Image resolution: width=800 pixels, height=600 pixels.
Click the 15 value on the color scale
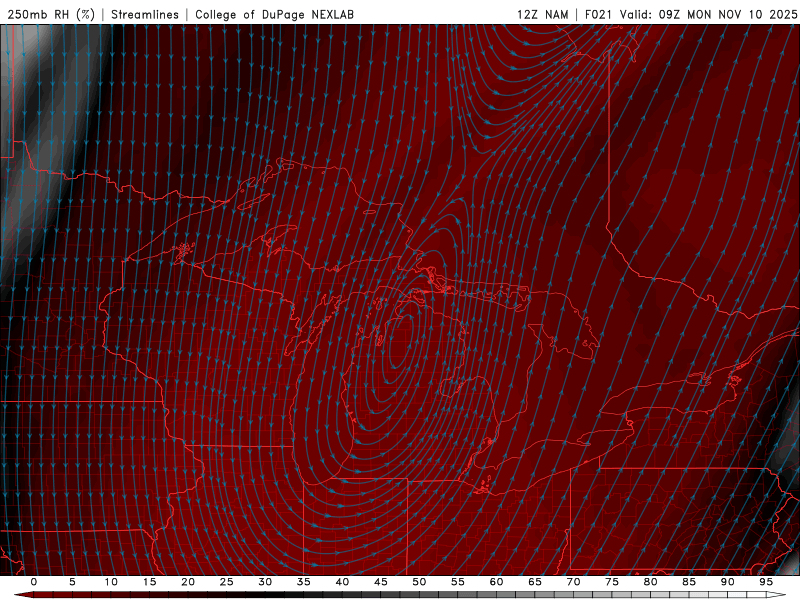(x=149, y=582)
